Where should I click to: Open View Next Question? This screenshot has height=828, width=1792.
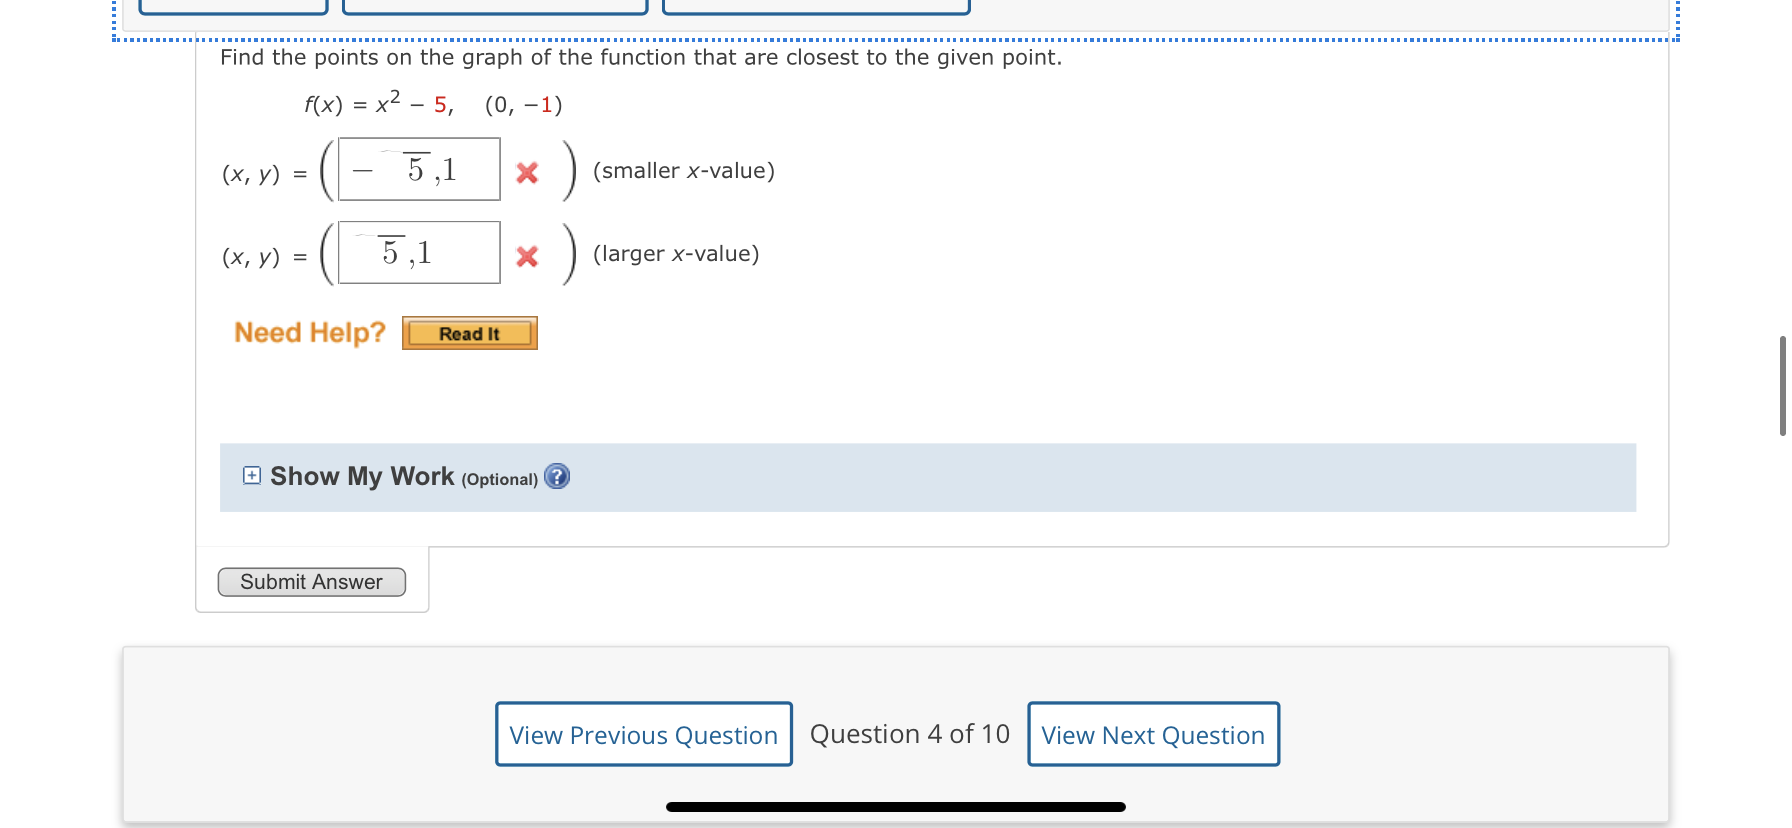coord(1152,734)
